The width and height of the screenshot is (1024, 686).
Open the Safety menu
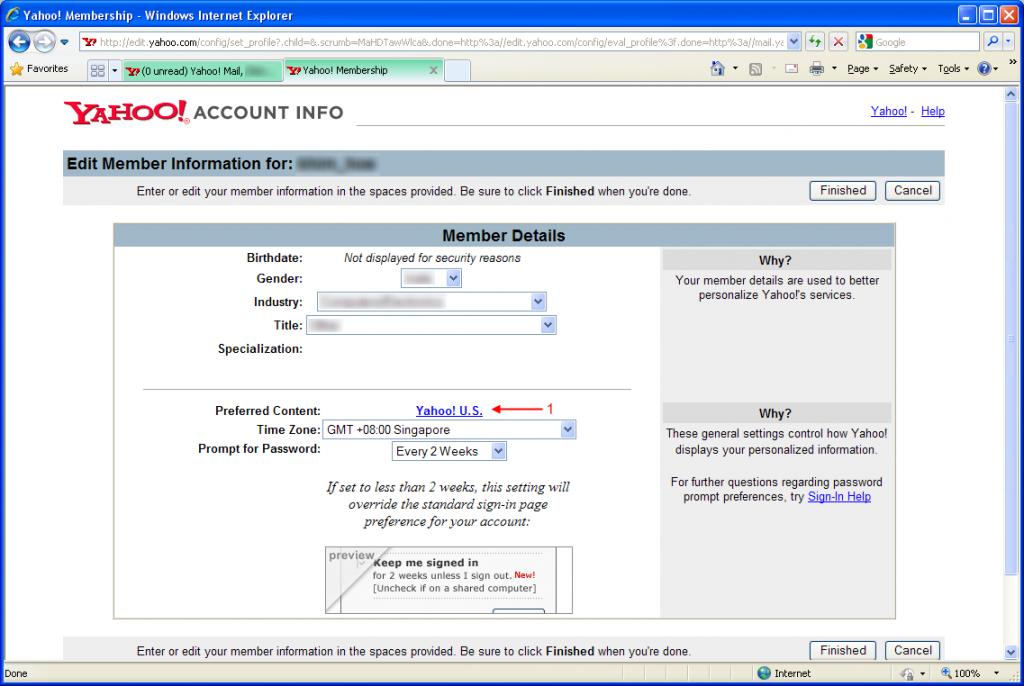coord(906,69)
